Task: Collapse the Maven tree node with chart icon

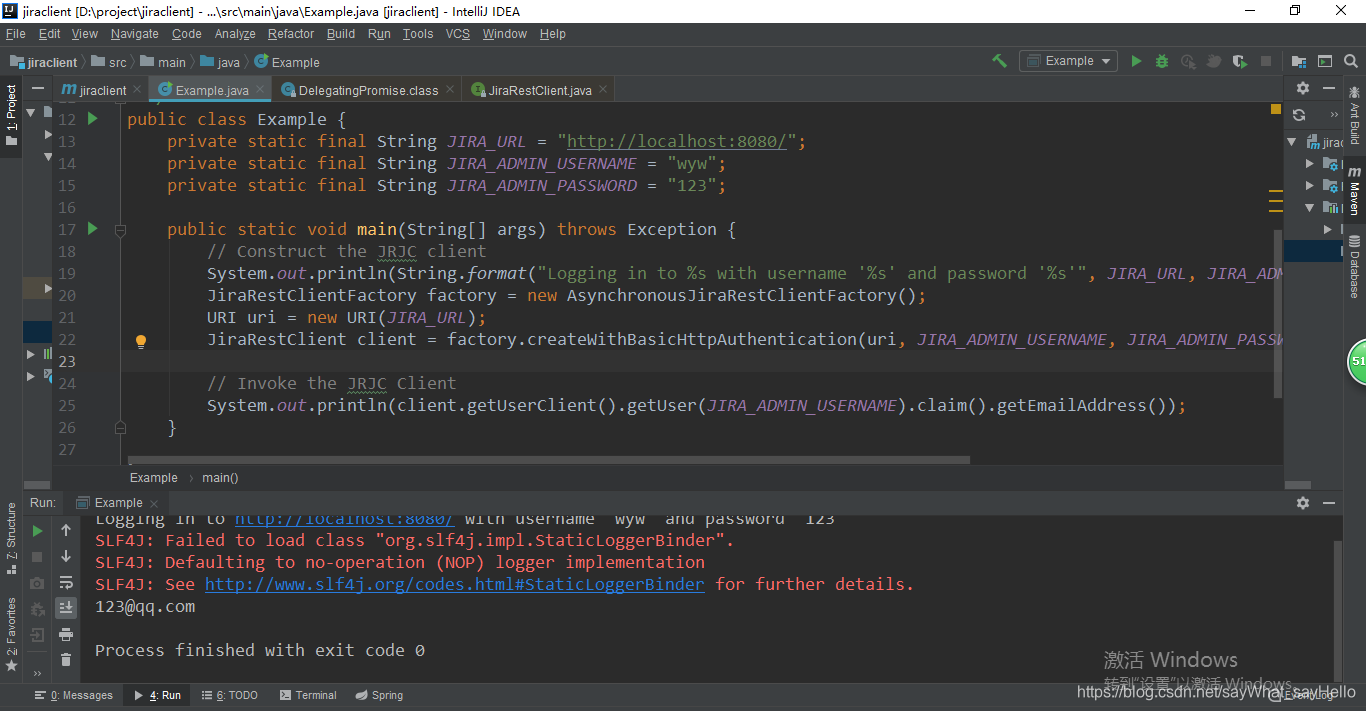Action: click(x=1310, y=207)
